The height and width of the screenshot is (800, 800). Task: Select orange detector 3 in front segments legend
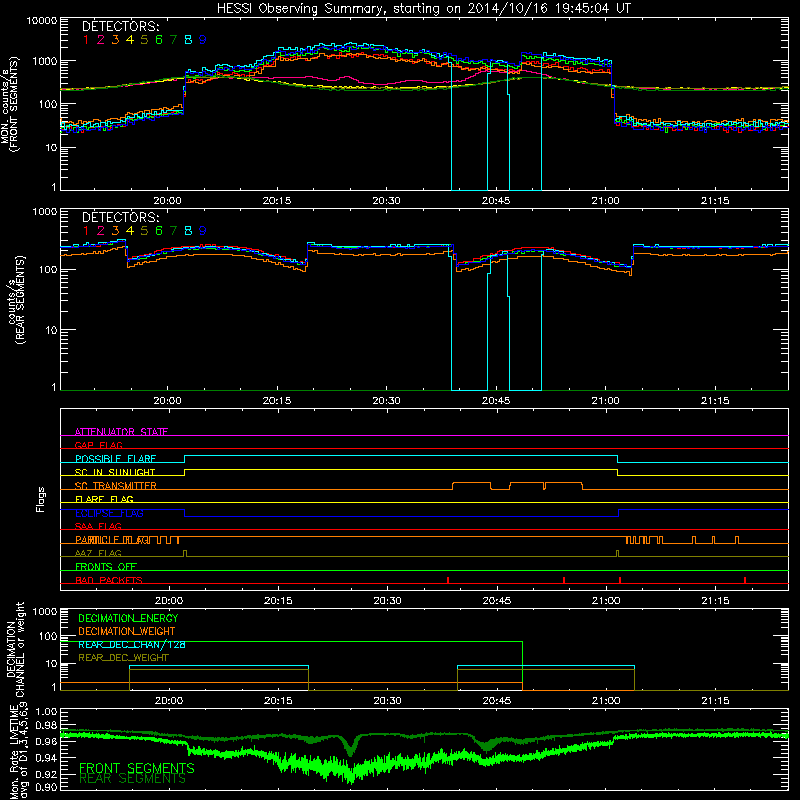[x=115, y=40]
